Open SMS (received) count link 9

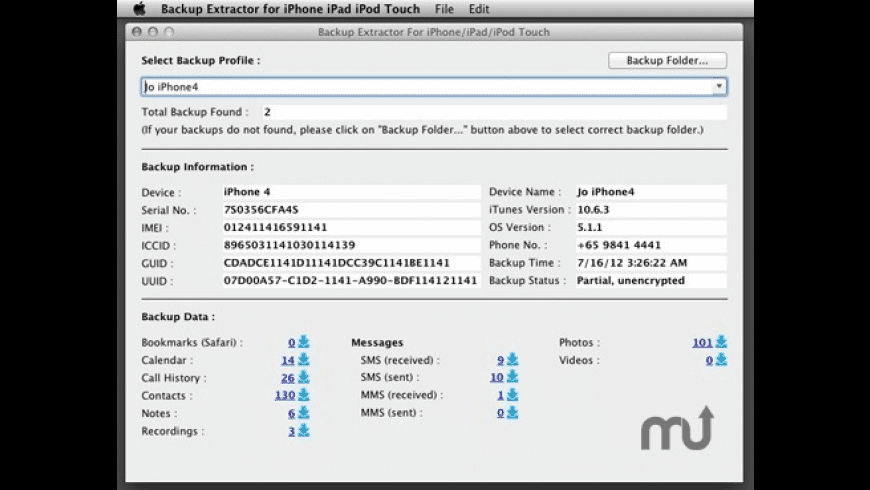[500, 361]
